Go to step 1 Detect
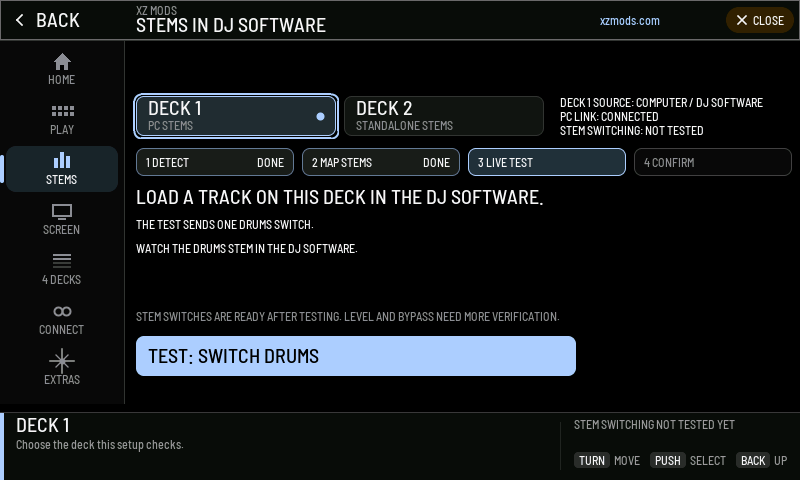 point(215,162)
